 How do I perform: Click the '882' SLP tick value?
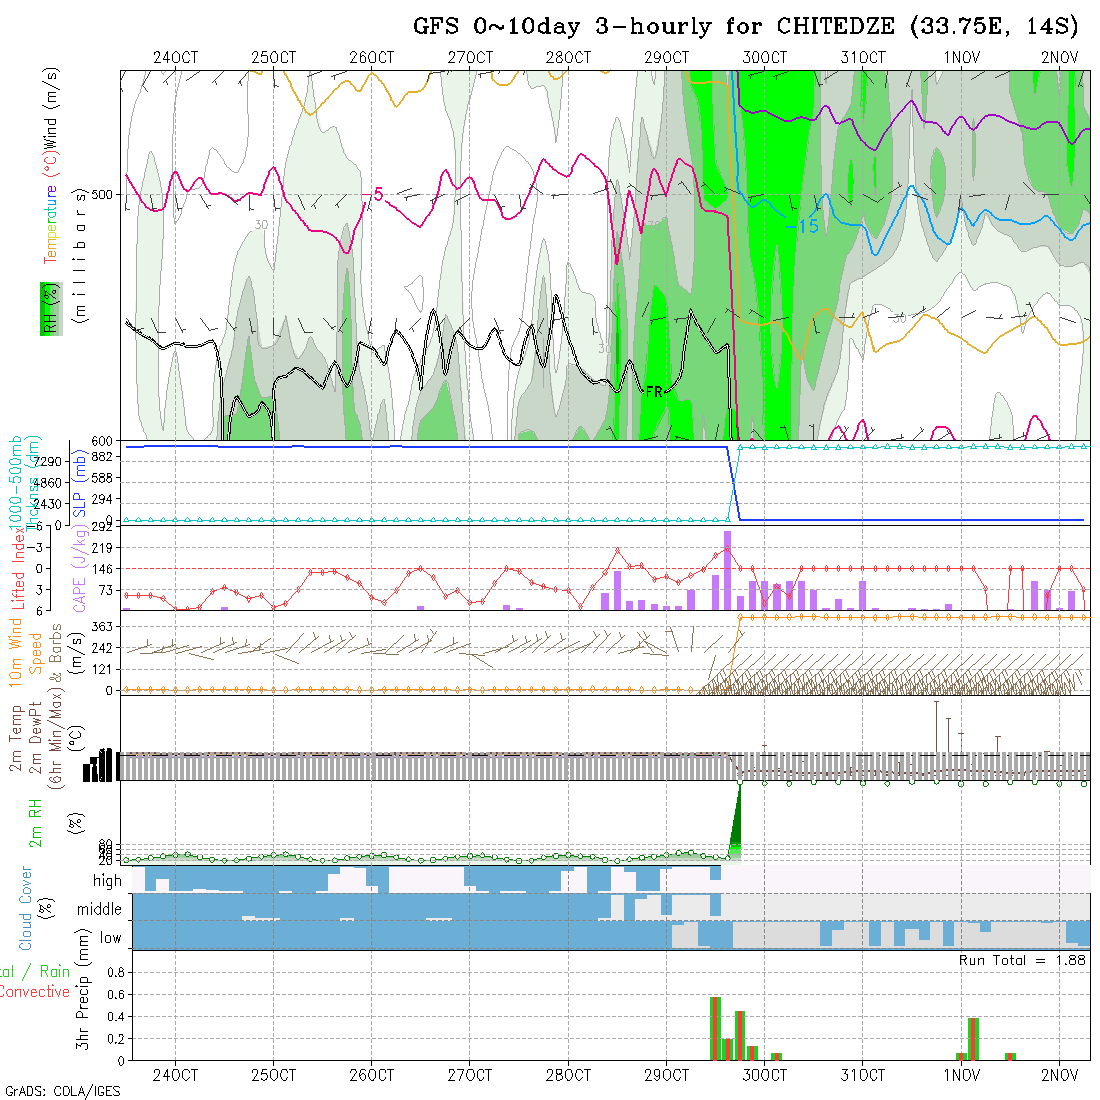click(x=102, y=457)
